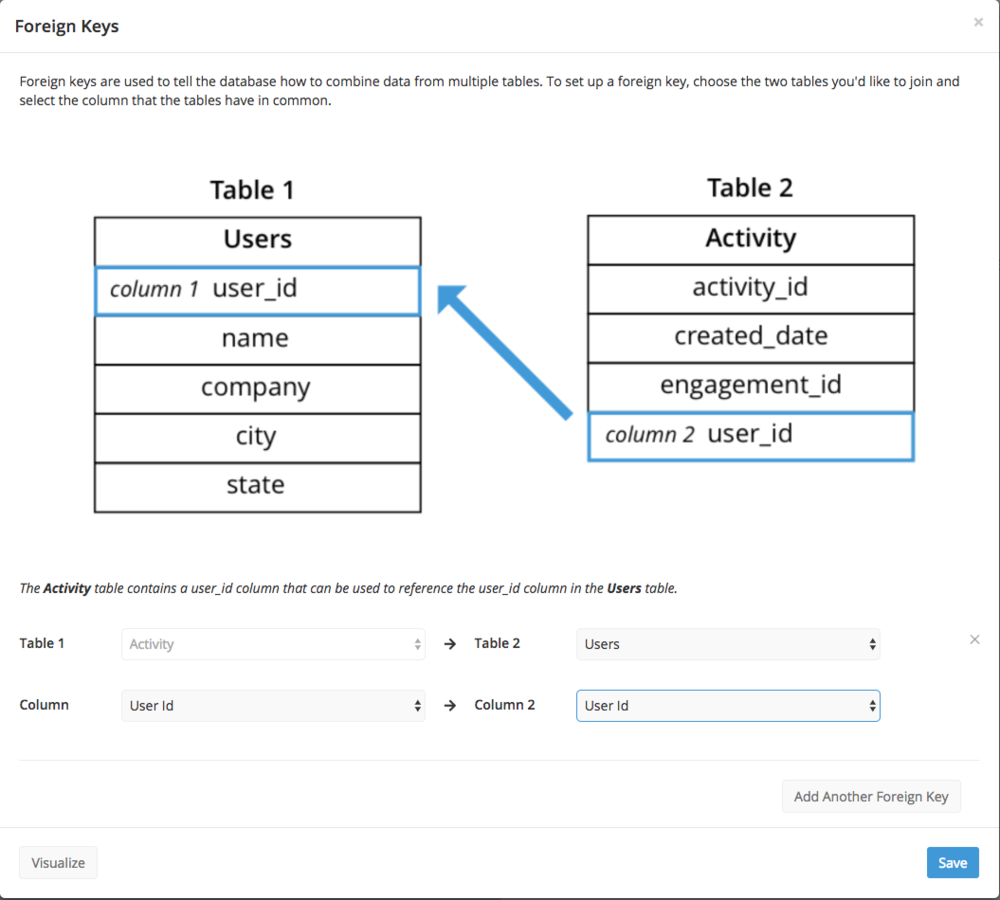This screenshot has height=900, width=1000.
Task: Open the Table 1 Activity dropdown
Action: [x=273, y=644]
